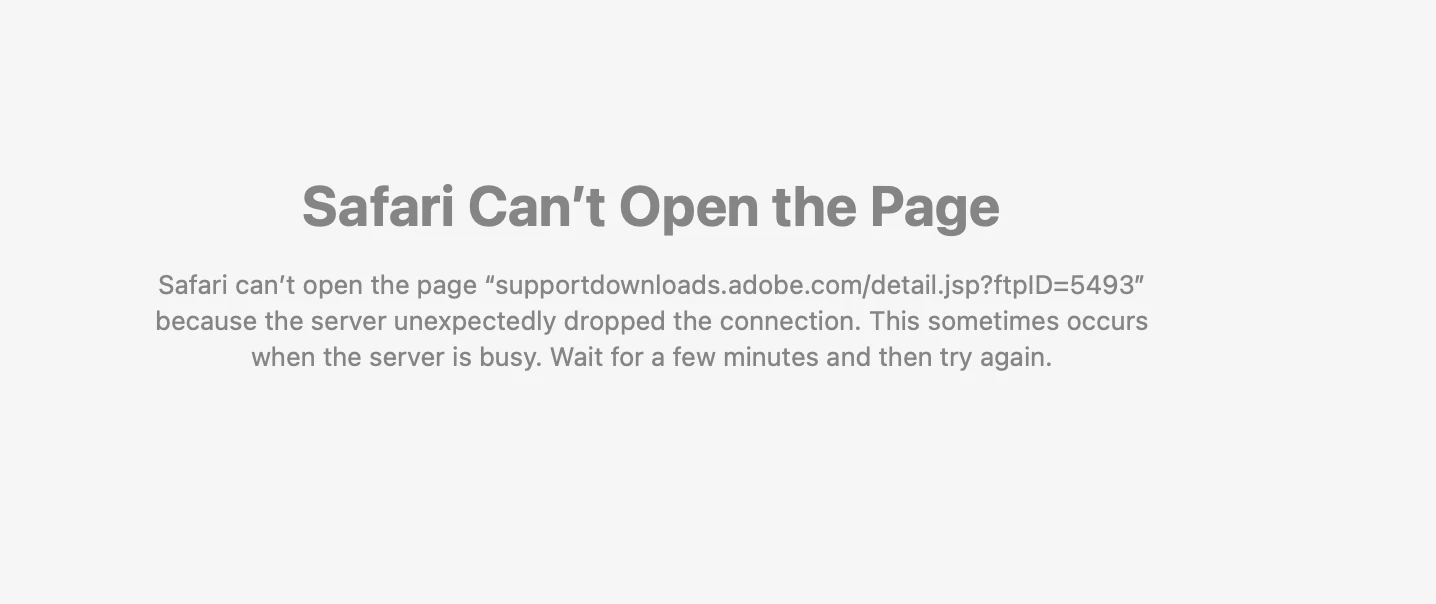Click the word "busy." in the last line
Viewport: 1436px width, 604px height.
point(510,358)
